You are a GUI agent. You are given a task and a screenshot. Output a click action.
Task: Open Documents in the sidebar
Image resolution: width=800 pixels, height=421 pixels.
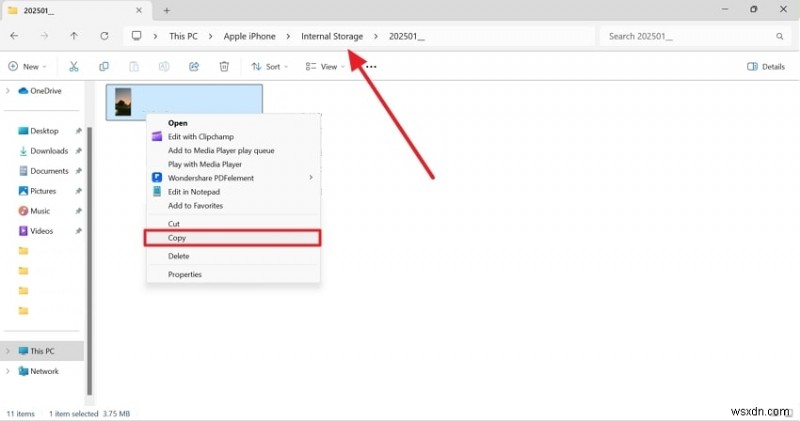coord(43,171)
